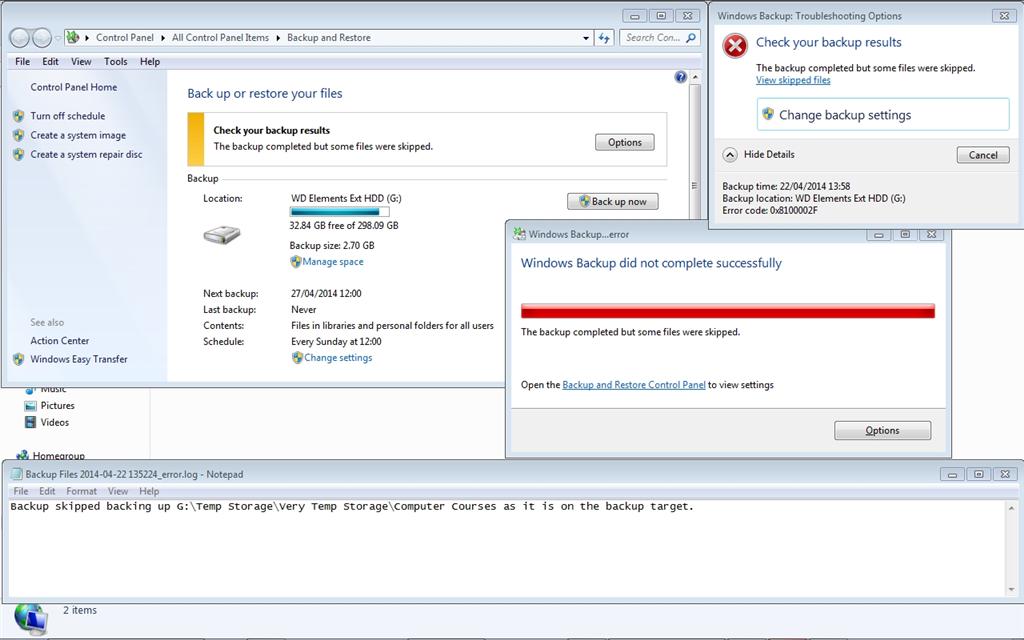Click the back navigation arrow

[17, 38]
